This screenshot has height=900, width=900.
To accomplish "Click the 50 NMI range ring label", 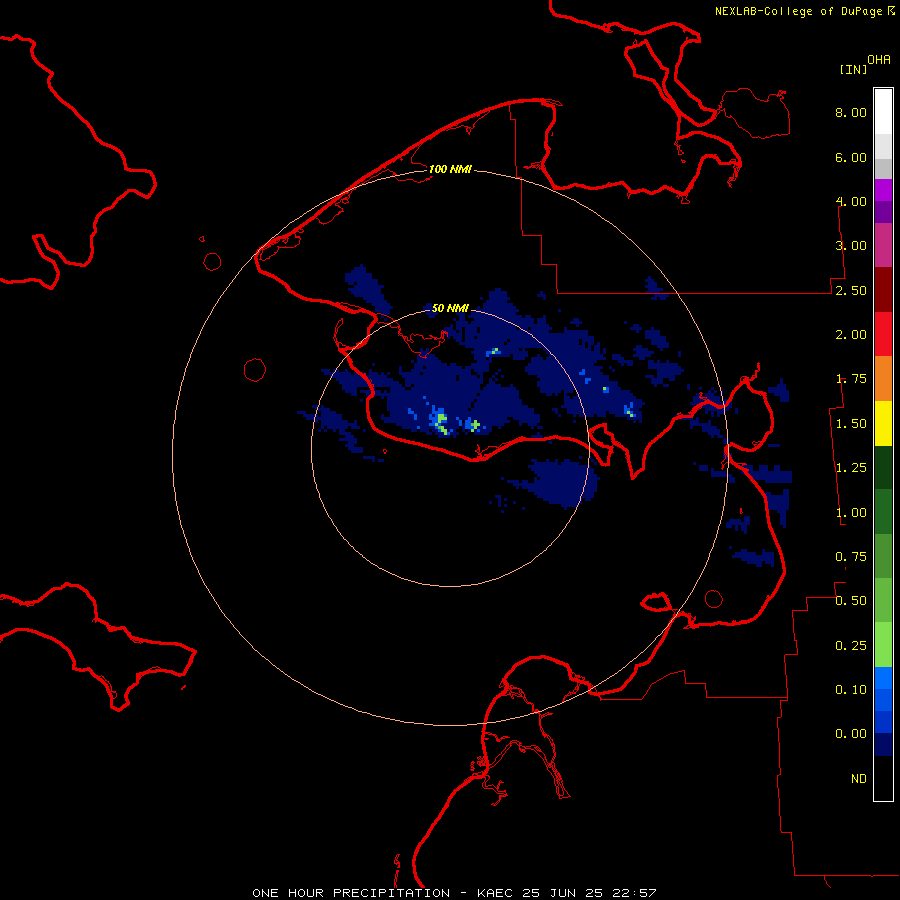I will click(x=450, y=308).
